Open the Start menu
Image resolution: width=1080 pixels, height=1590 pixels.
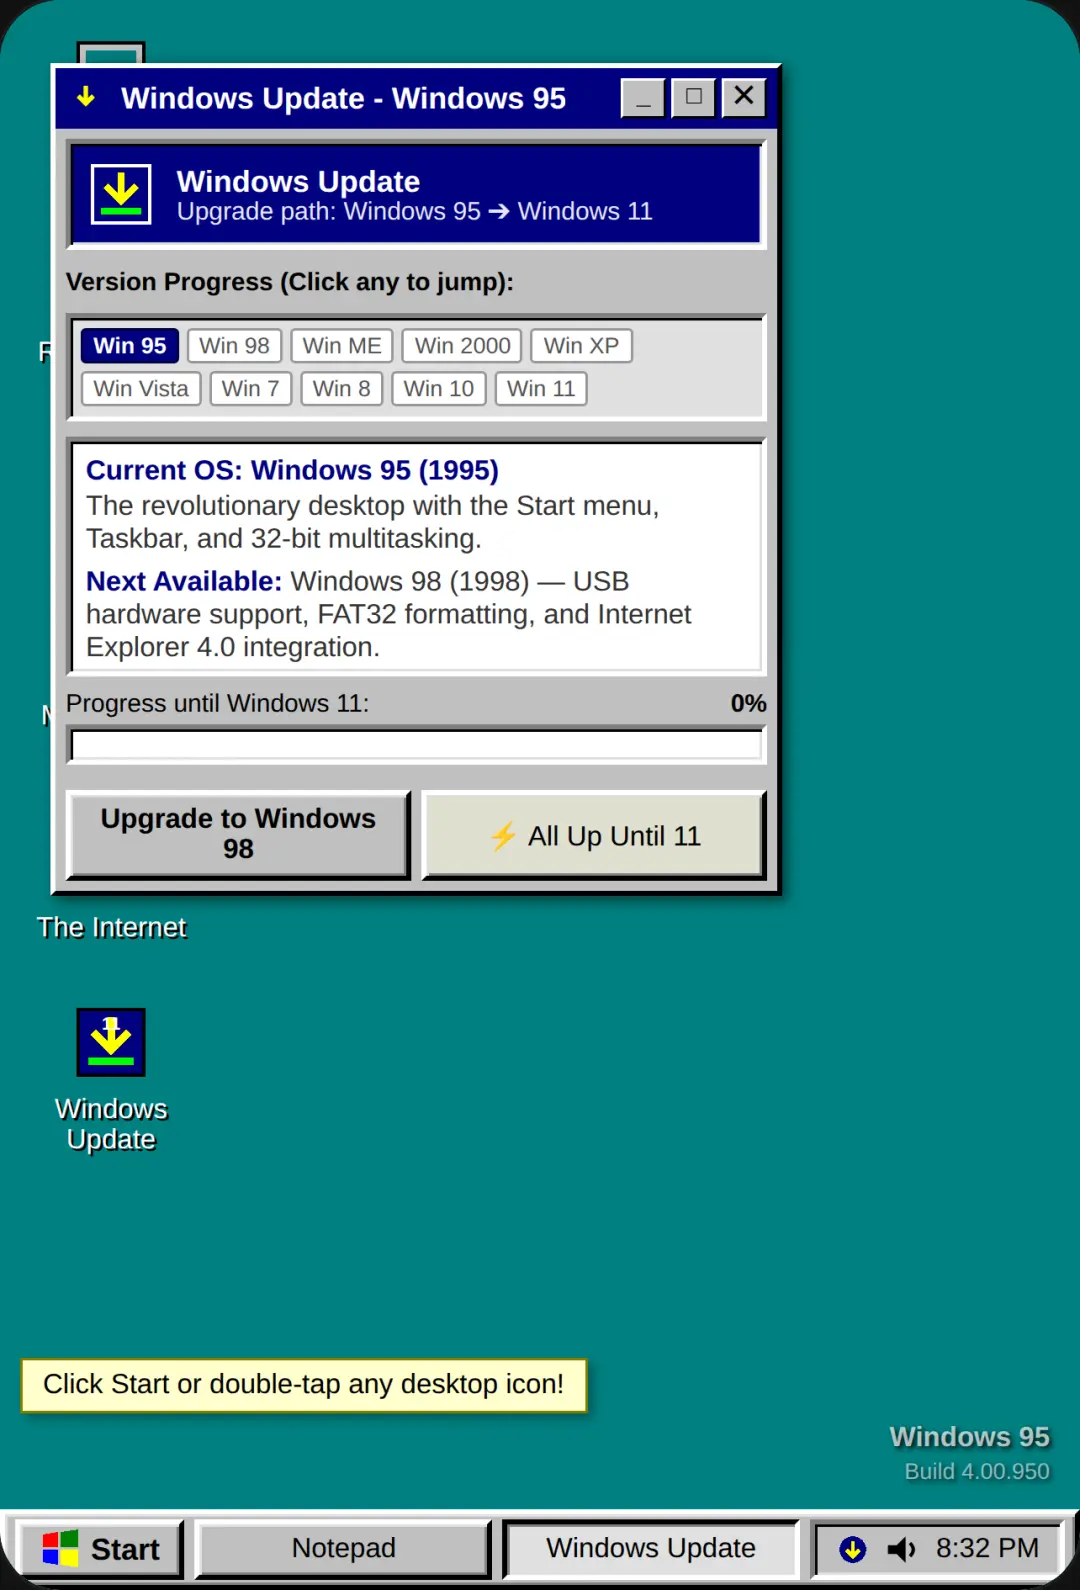coord(100,1549)
